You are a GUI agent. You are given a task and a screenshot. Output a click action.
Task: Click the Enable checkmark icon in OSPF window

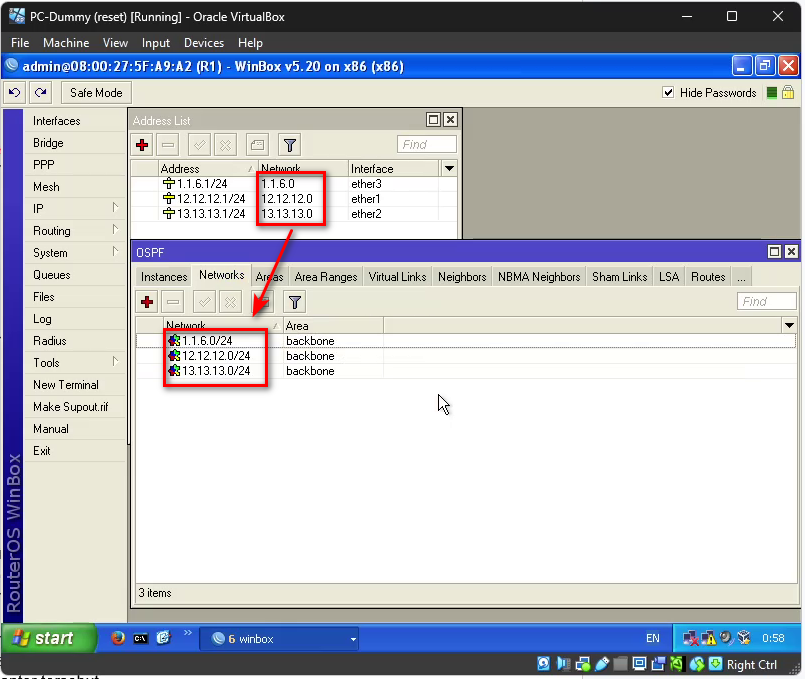(x=204, y=302)
